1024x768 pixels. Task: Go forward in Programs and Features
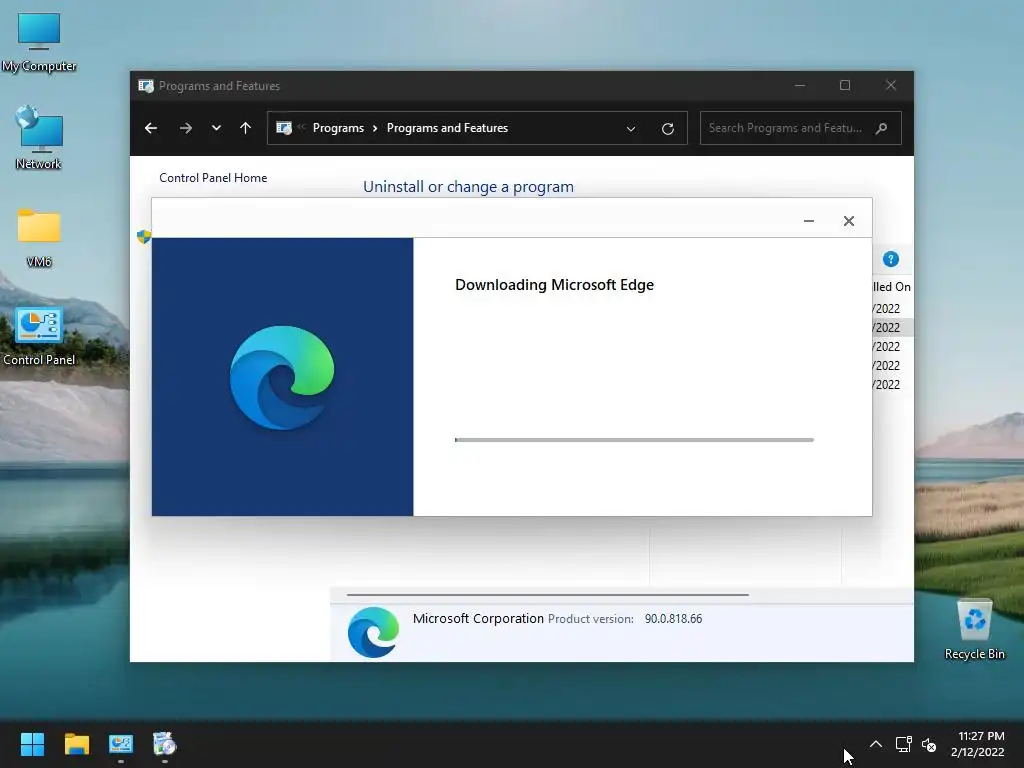[185, 128]
